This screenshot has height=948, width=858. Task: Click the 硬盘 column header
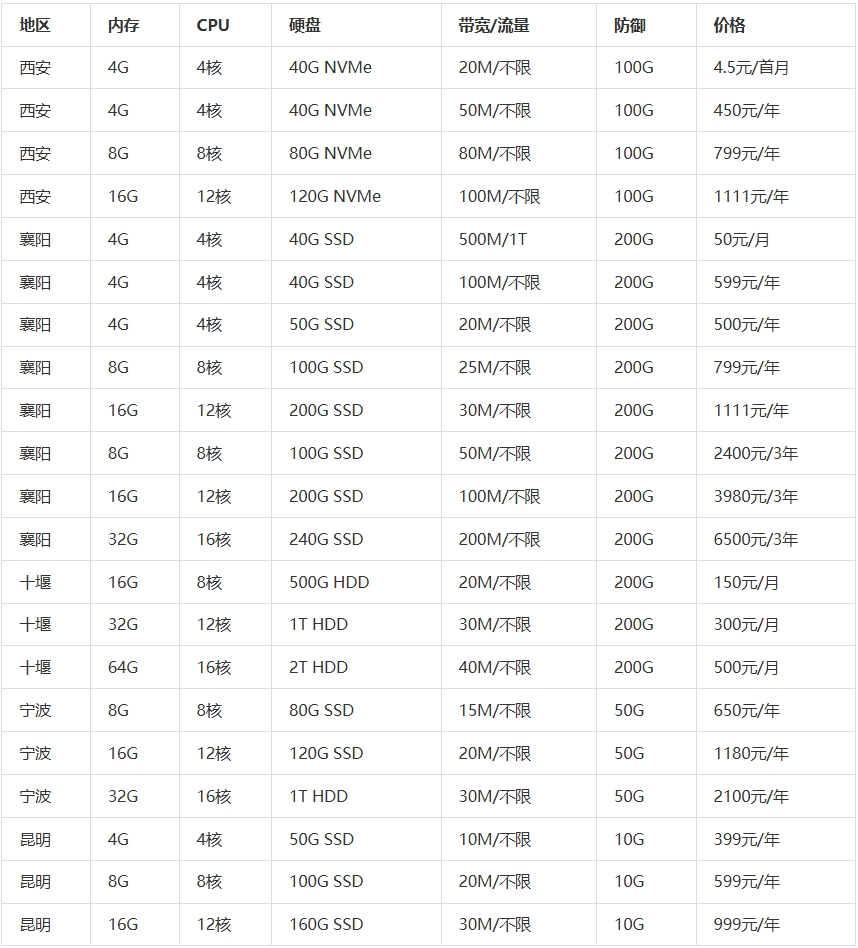click(x=305, y=25)
